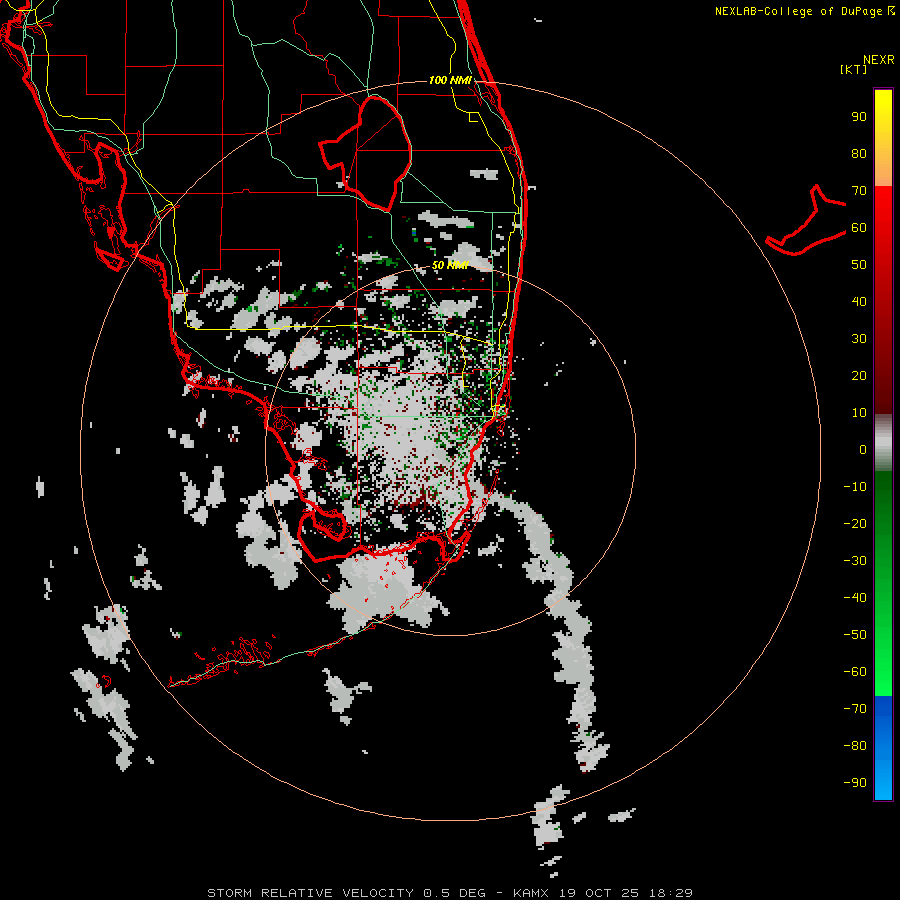Click the 40 value on the velocity scale

[859, 301]
